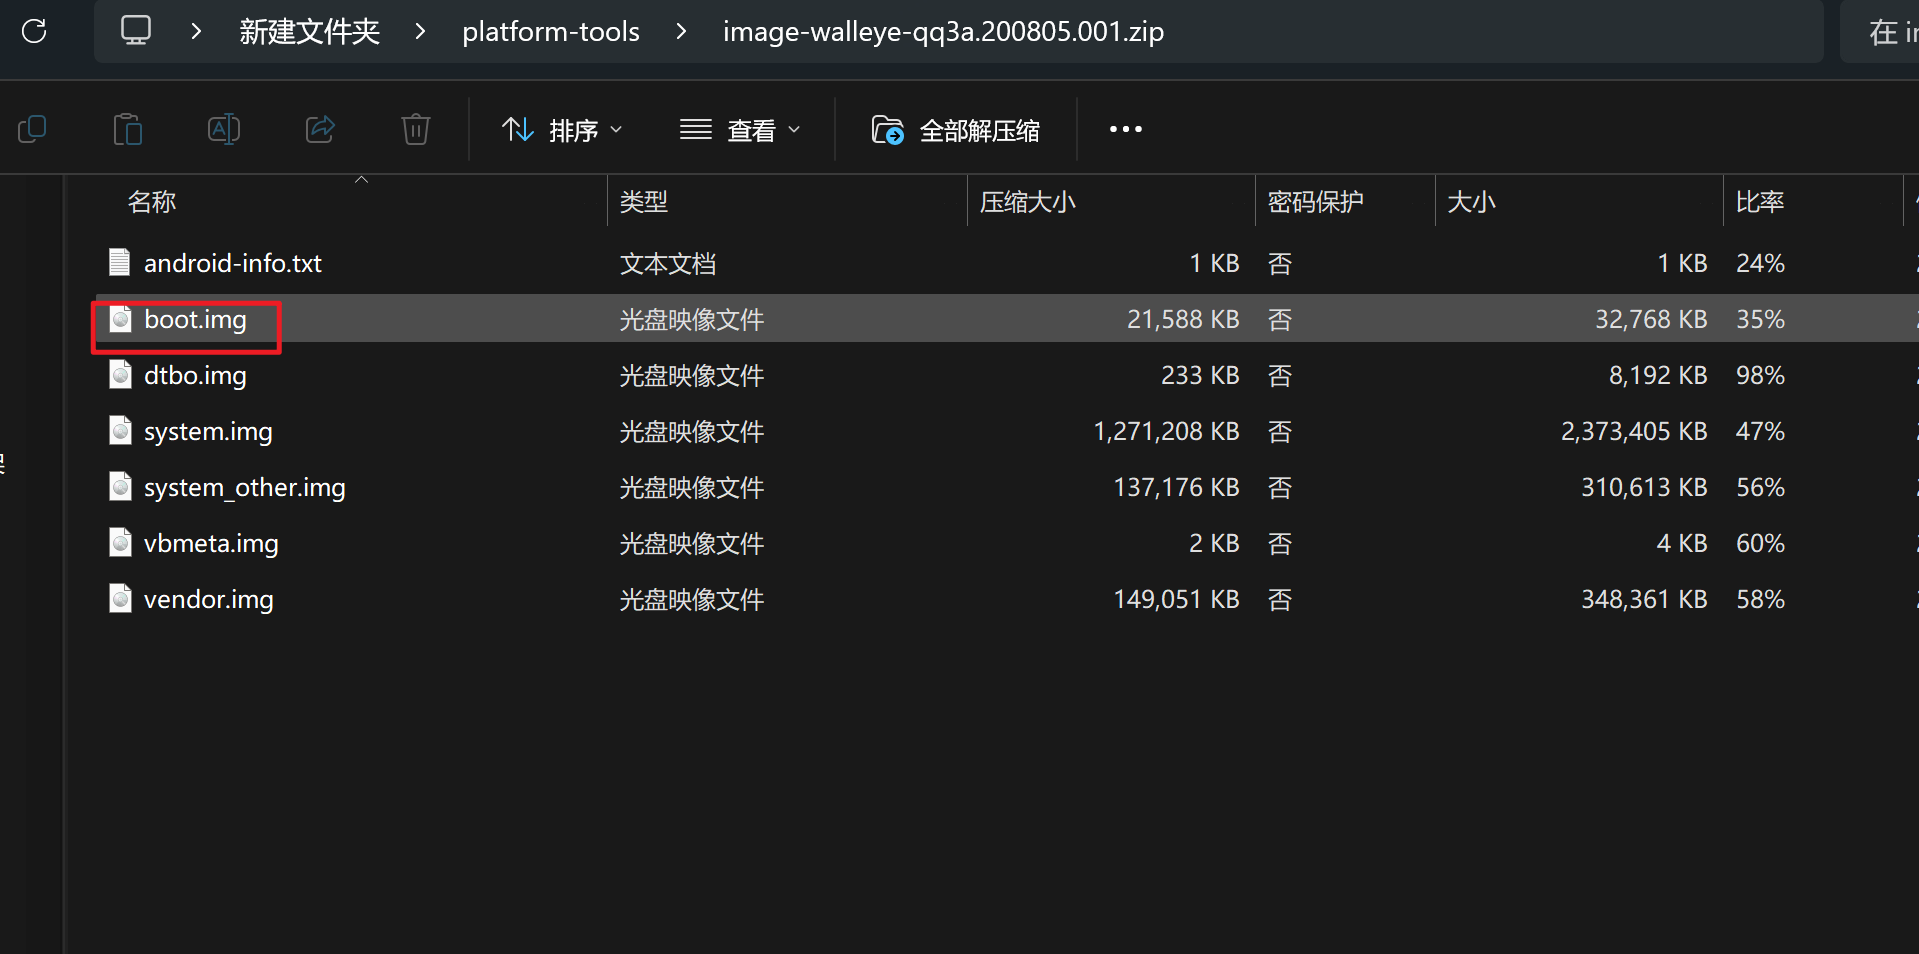Click the rename icon in toolbar

[224, 129]
